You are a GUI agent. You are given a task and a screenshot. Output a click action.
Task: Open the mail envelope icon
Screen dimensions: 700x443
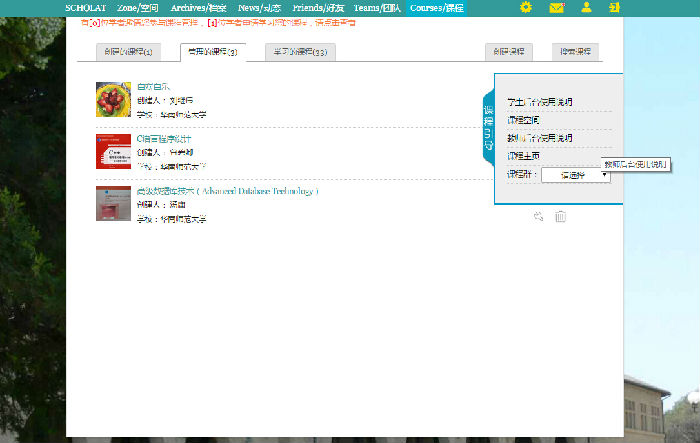(x=557, y=8)
